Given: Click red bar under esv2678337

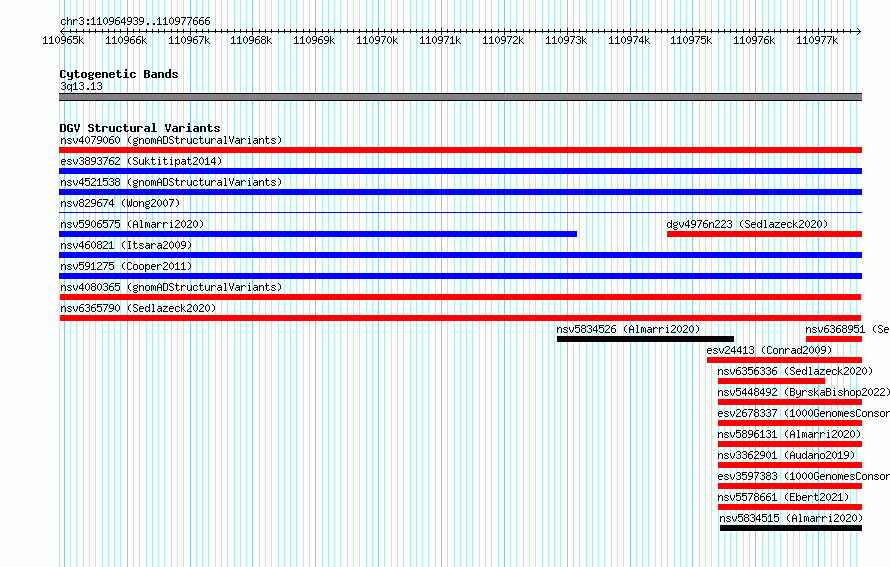Looking at the screenshot, I should pyautogui.click(x=790, y=423).
